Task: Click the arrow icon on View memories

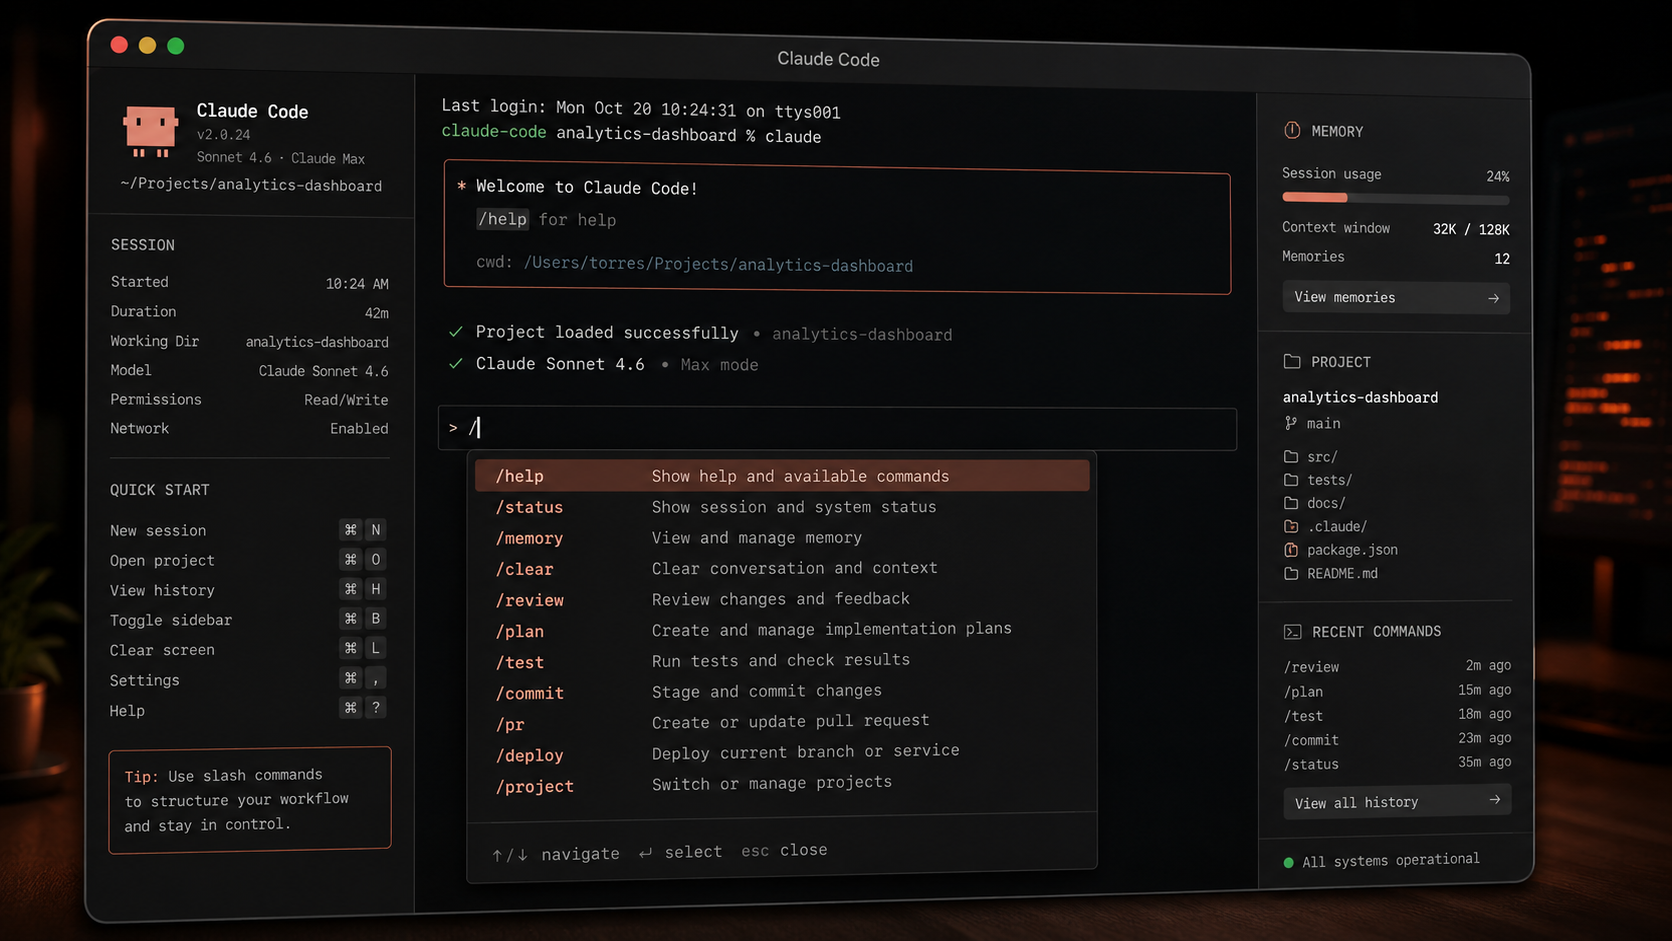Action: (x=1493, y=298)
